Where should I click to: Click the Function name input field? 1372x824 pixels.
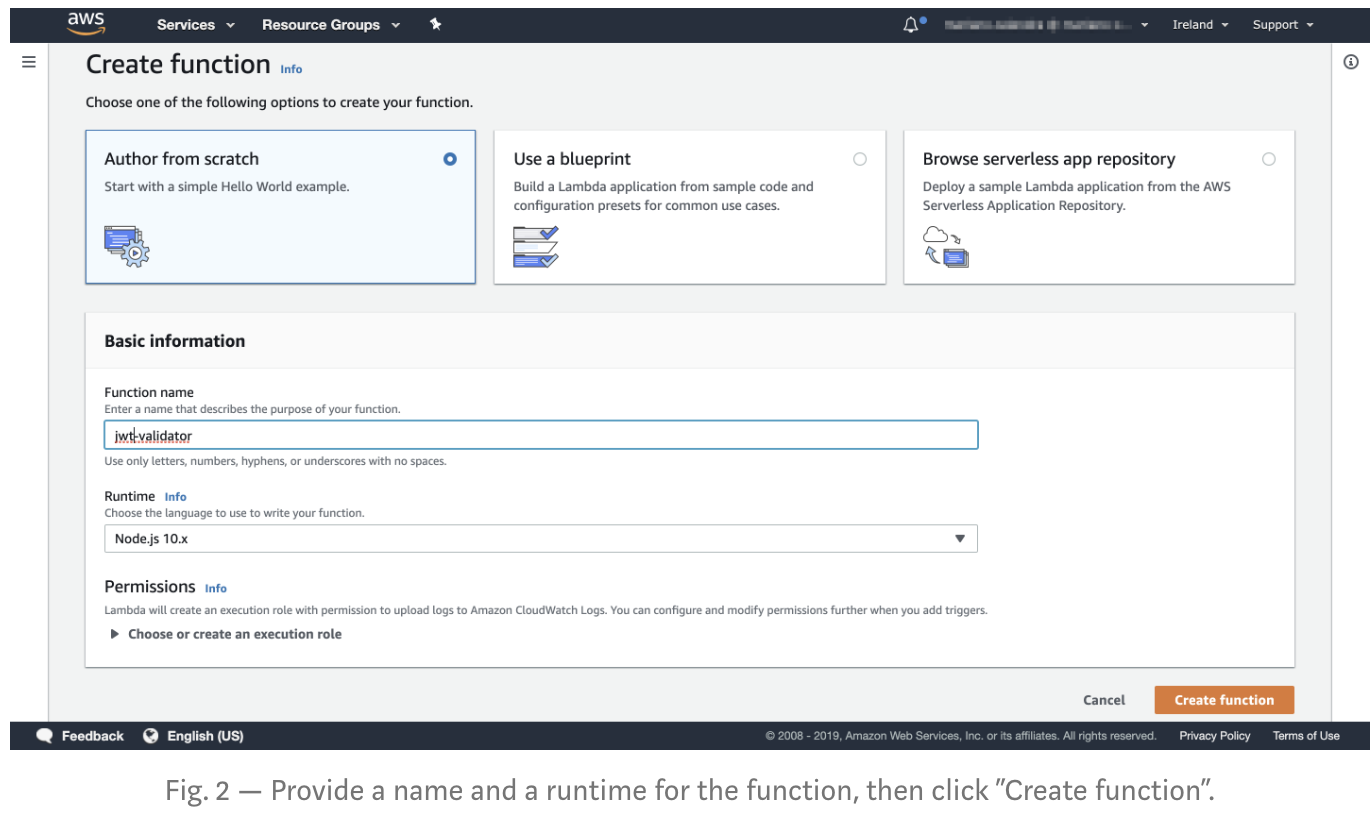point(541,435)
